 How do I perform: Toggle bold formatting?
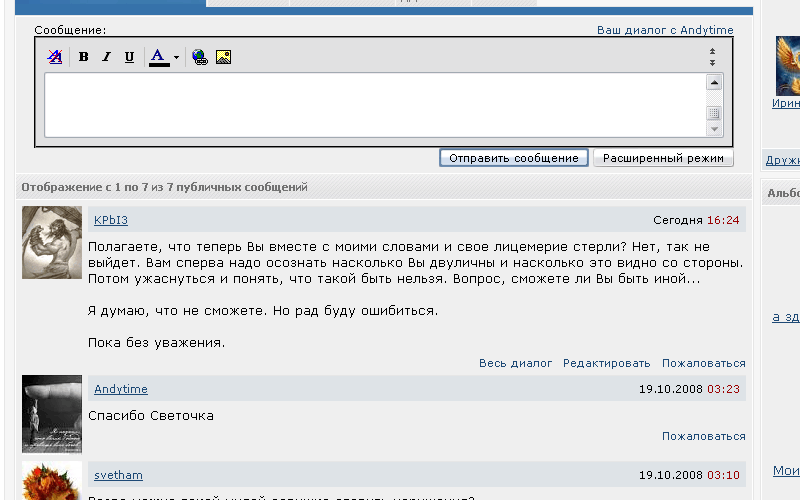84,57
